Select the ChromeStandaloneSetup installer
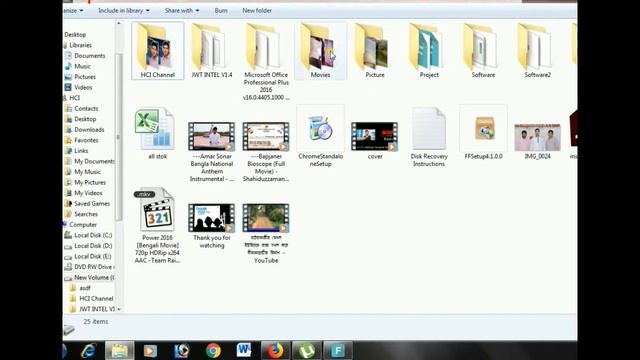Viewport: 640px width, 360px height. pyautogui.click(x=320, y=136)
